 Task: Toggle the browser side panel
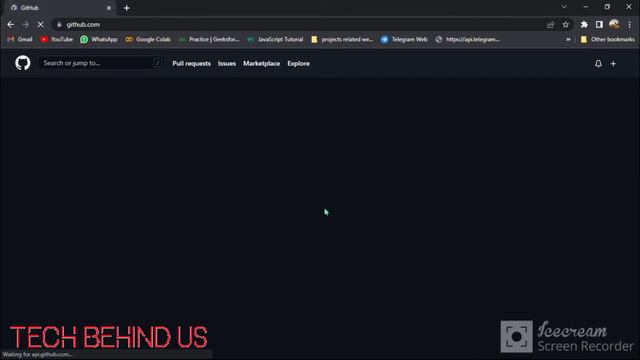pyautogui.click(x=599, y=24)
